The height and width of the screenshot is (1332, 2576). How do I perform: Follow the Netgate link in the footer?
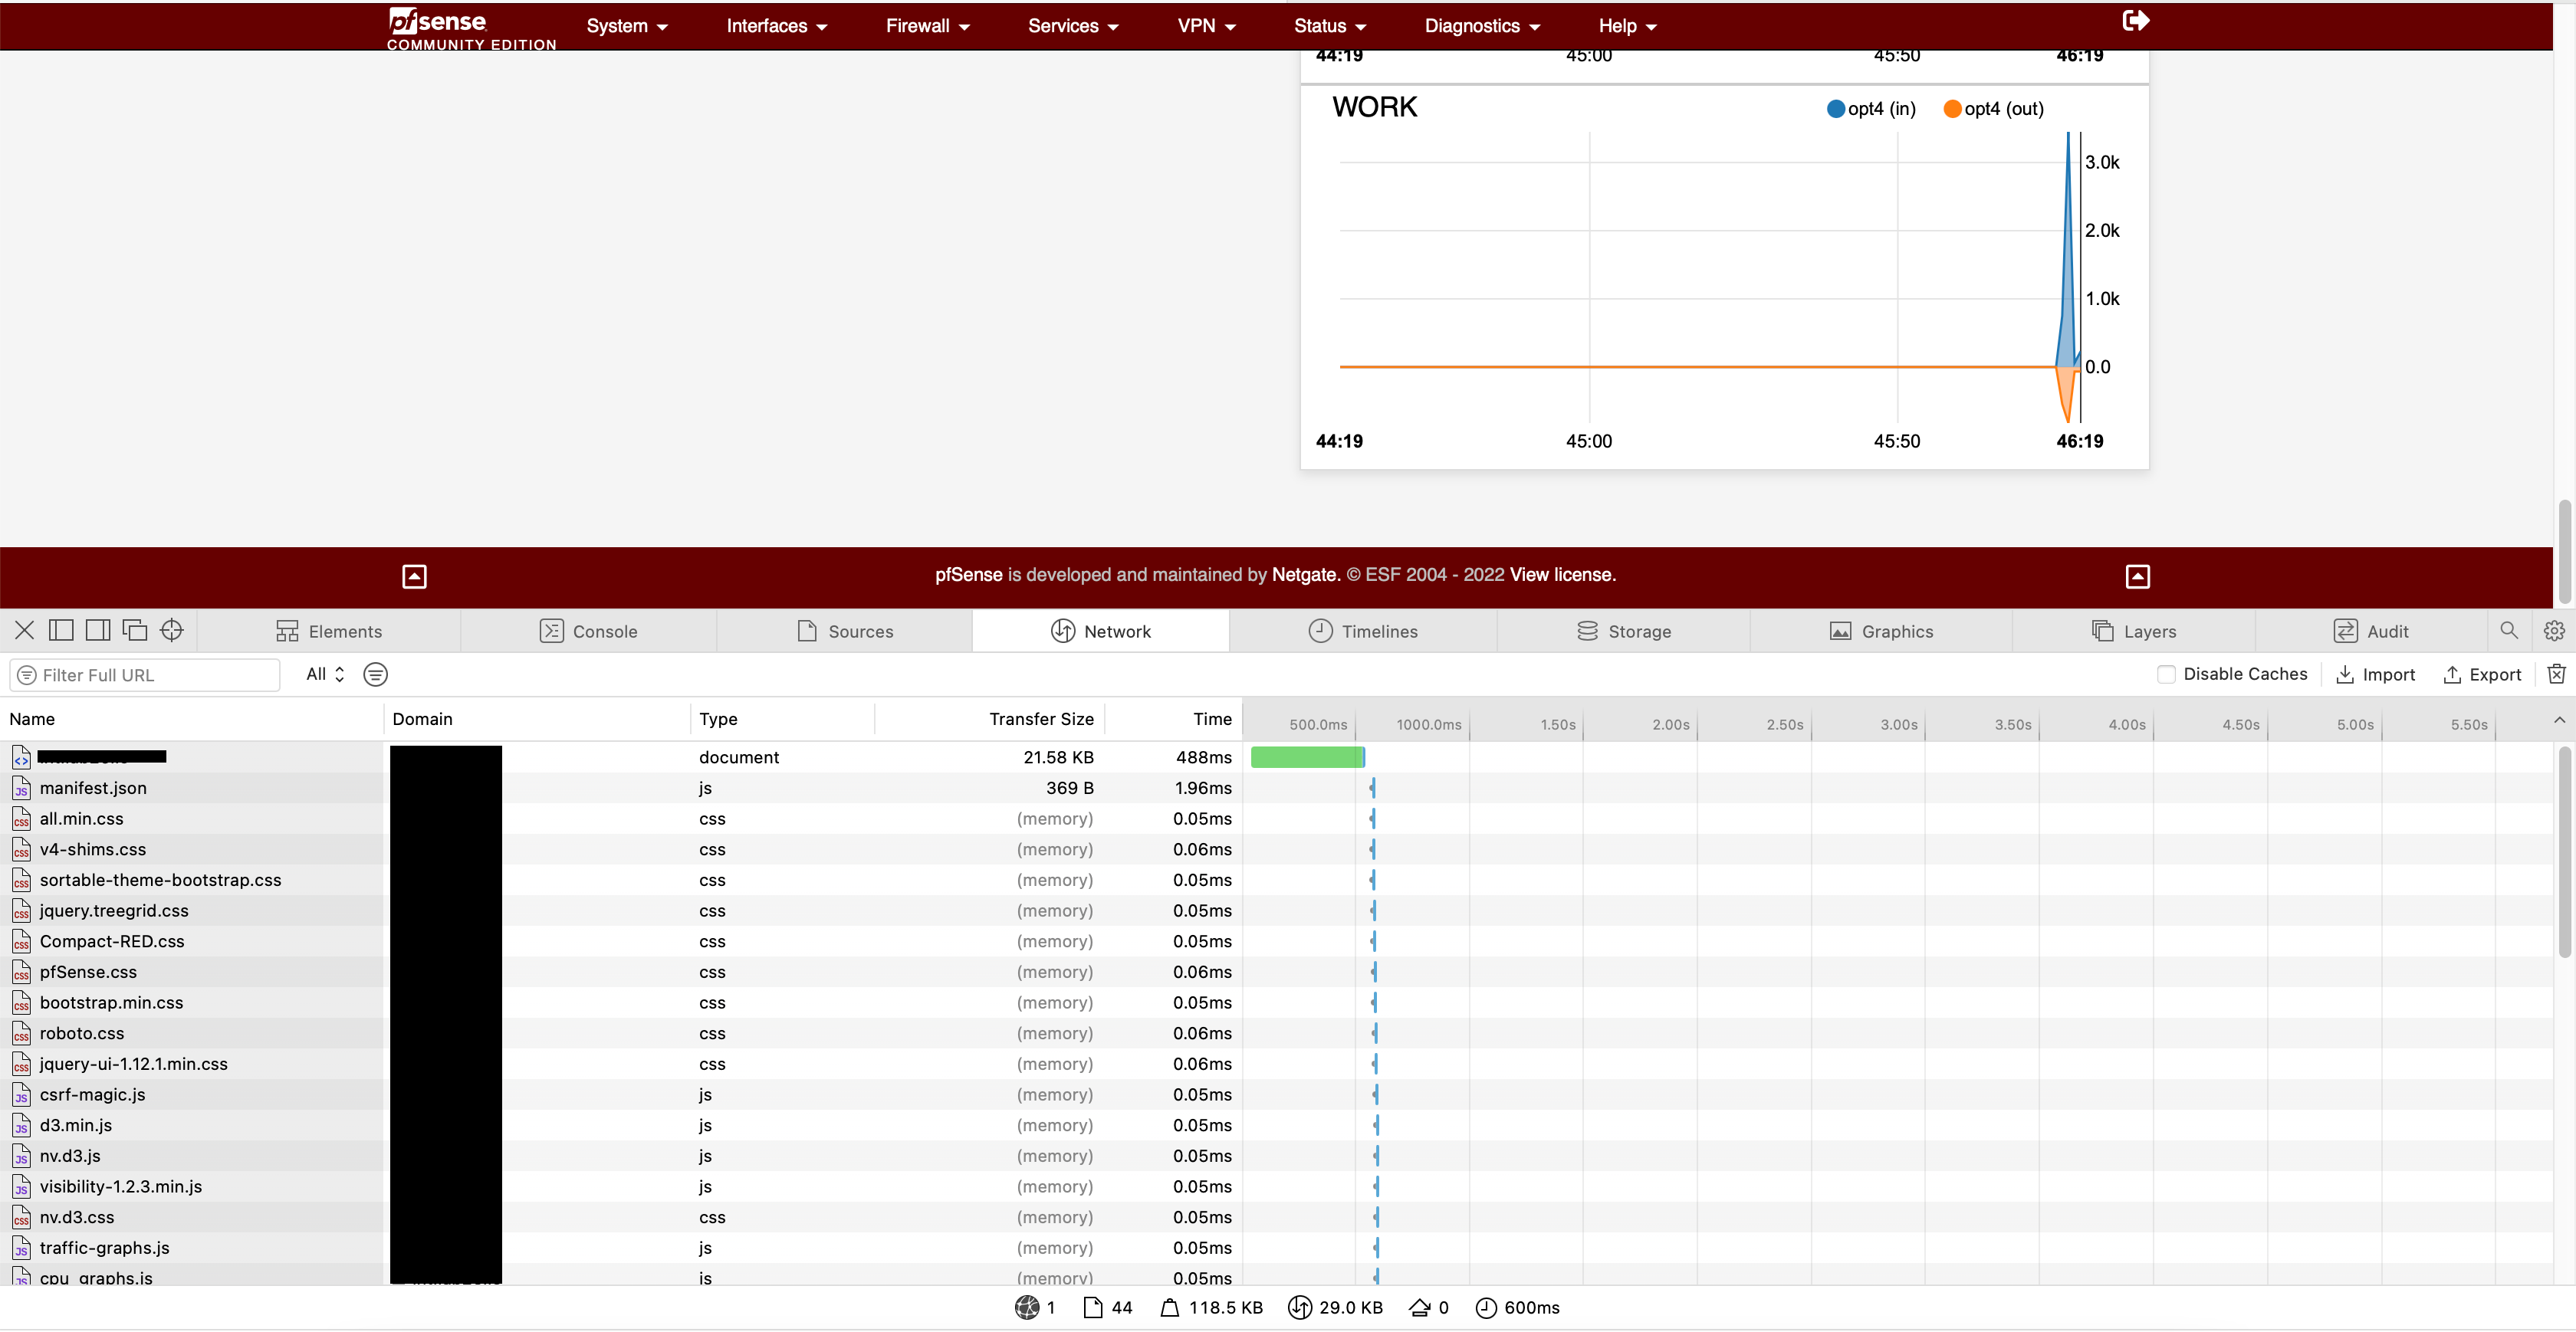(x=1304, y=574)
